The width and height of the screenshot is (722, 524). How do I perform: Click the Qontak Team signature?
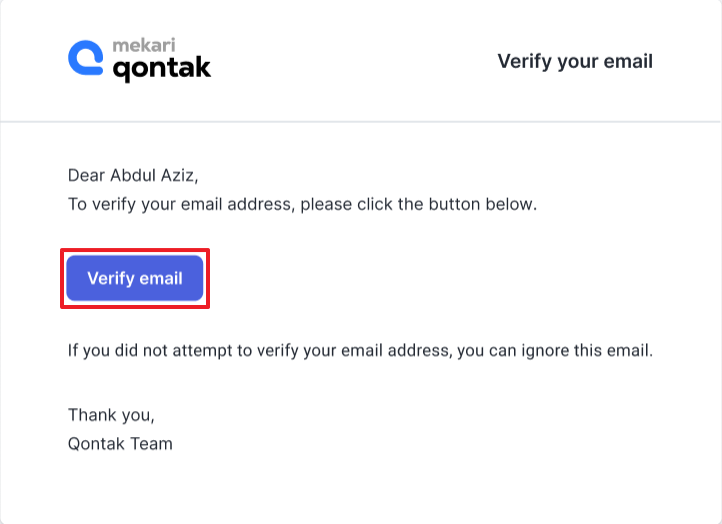point(120,444)
